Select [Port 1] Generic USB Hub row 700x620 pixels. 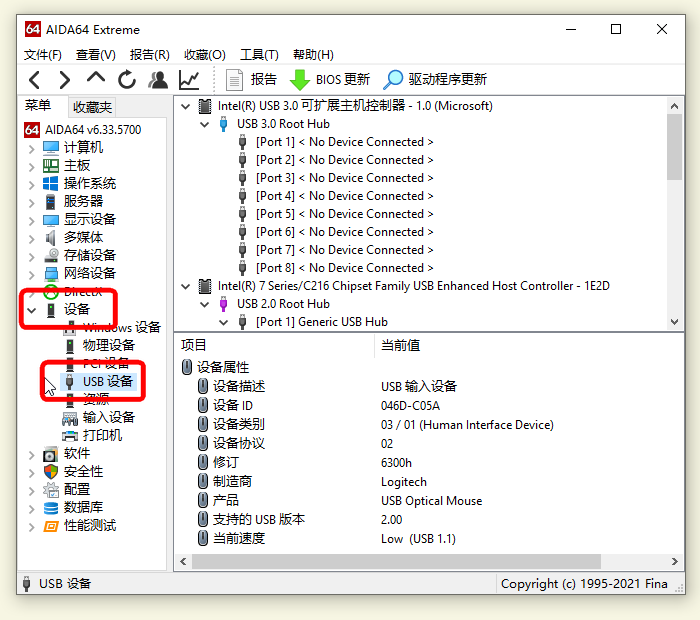point(321,322)
